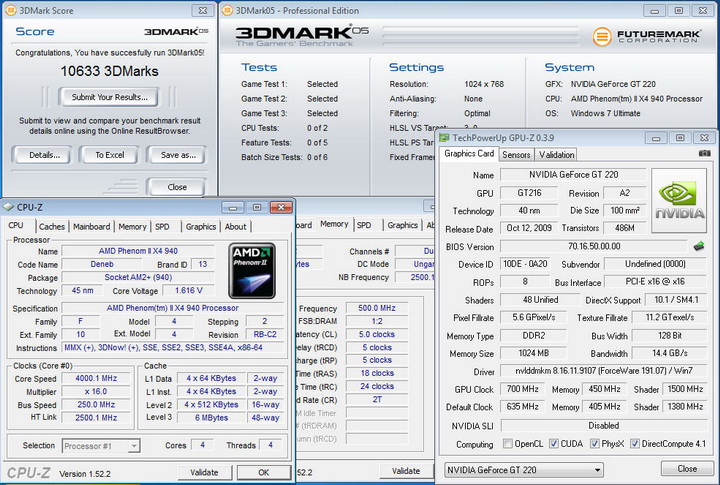Click the Code Name value Deneb

point(102,264)
